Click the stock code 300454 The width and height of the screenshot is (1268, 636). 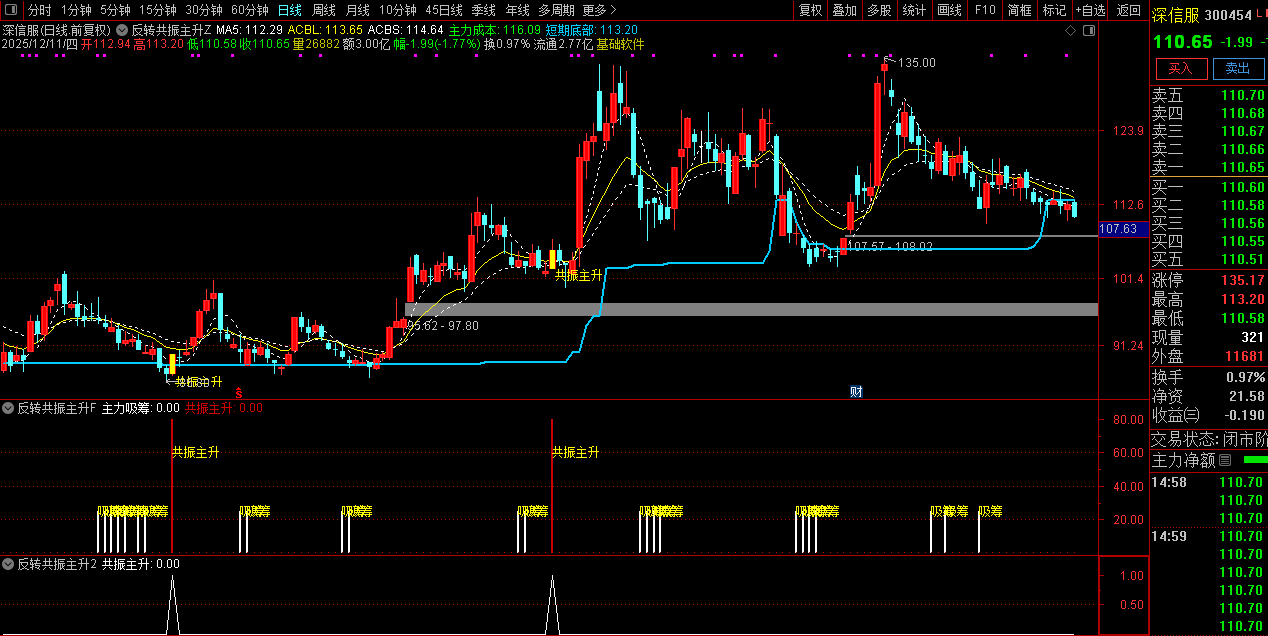tap(1229, 15)
